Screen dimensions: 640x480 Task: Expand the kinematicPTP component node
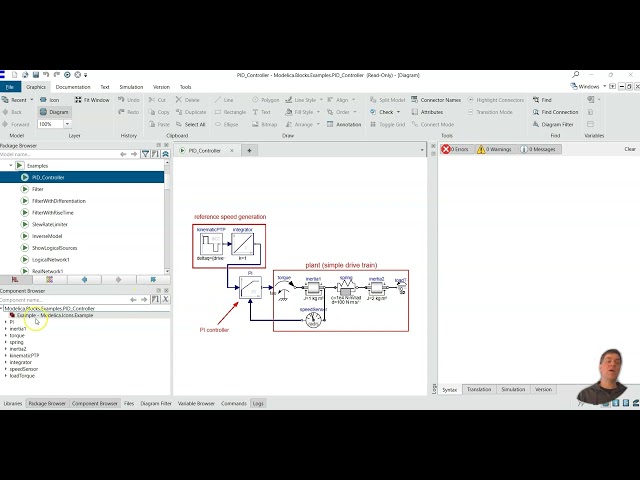(5, 356)
